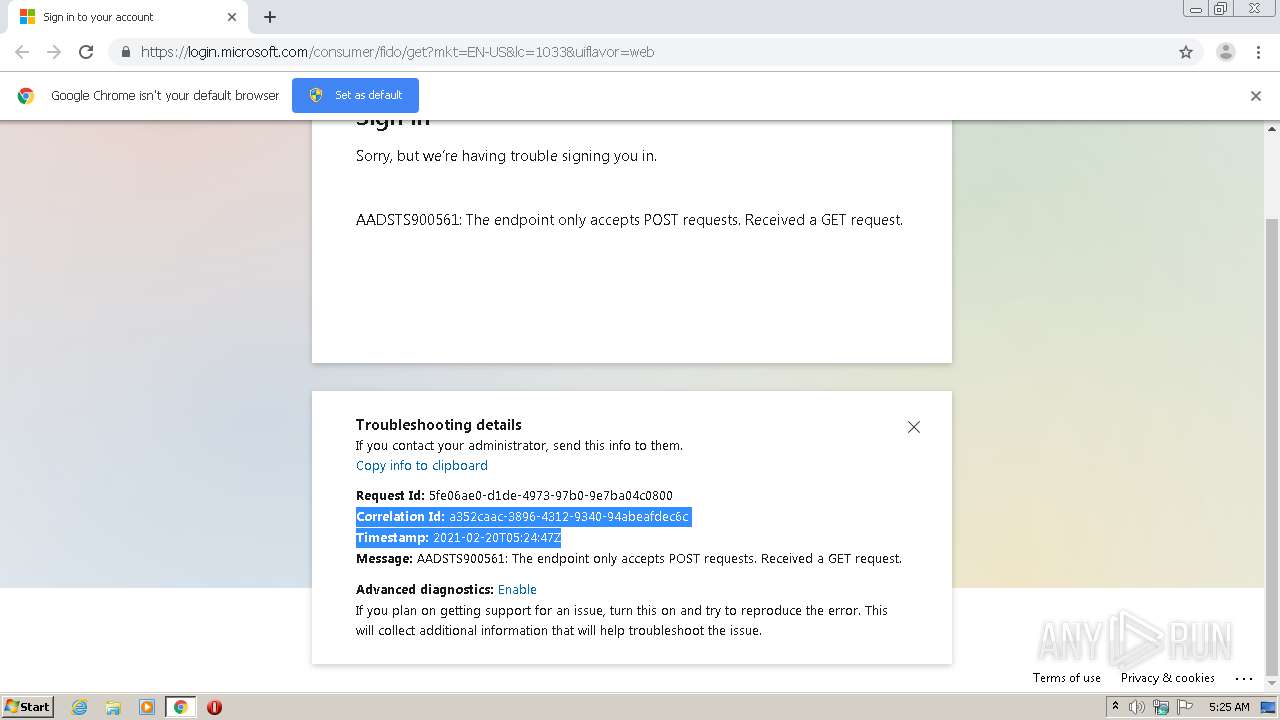Click the AADSTS900561 error message at top
1280x720 pixels.
(629, 220)
